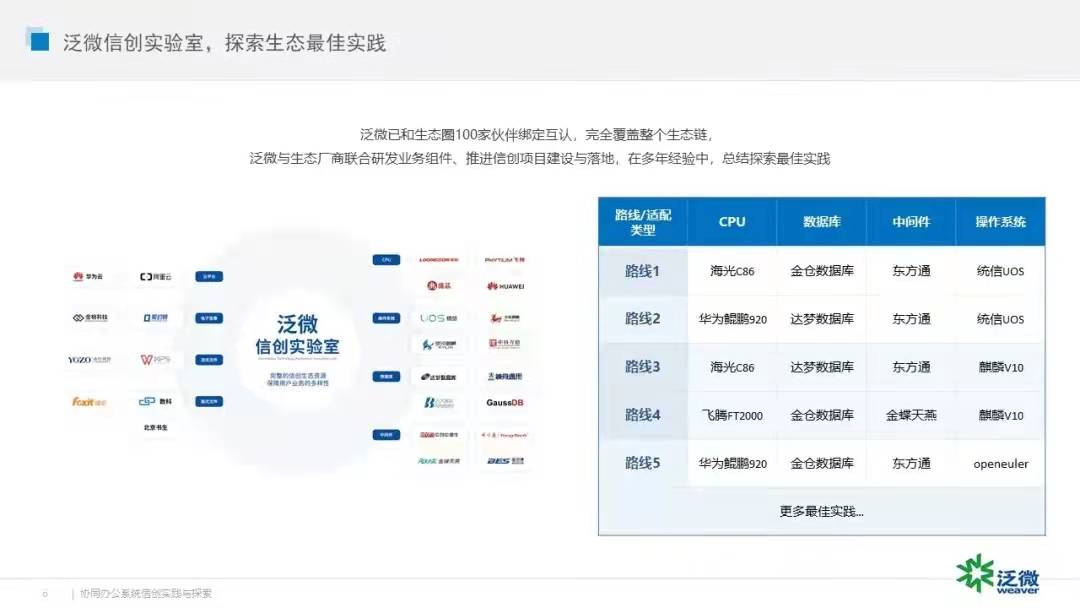Image resolution: width=1080 pixels, height=608 pixels.
Task: Click 达梦数据库 in the 路线3 row
Action: [822, 367]
